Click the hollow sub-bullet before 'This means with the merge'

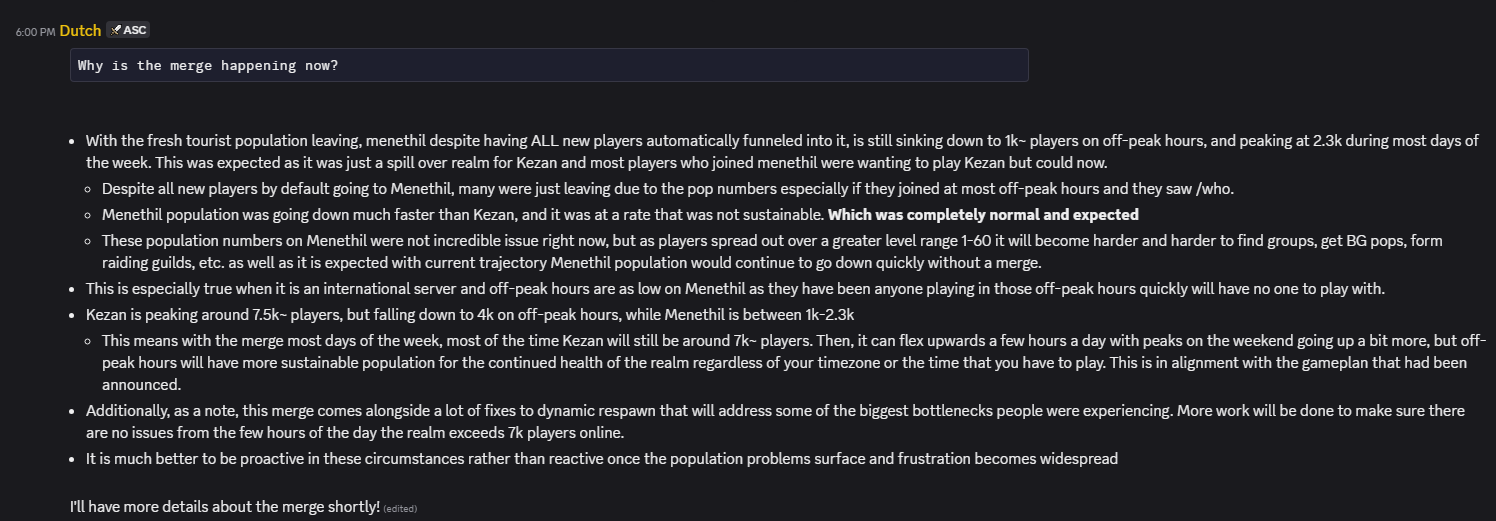(x=90, y=340)
